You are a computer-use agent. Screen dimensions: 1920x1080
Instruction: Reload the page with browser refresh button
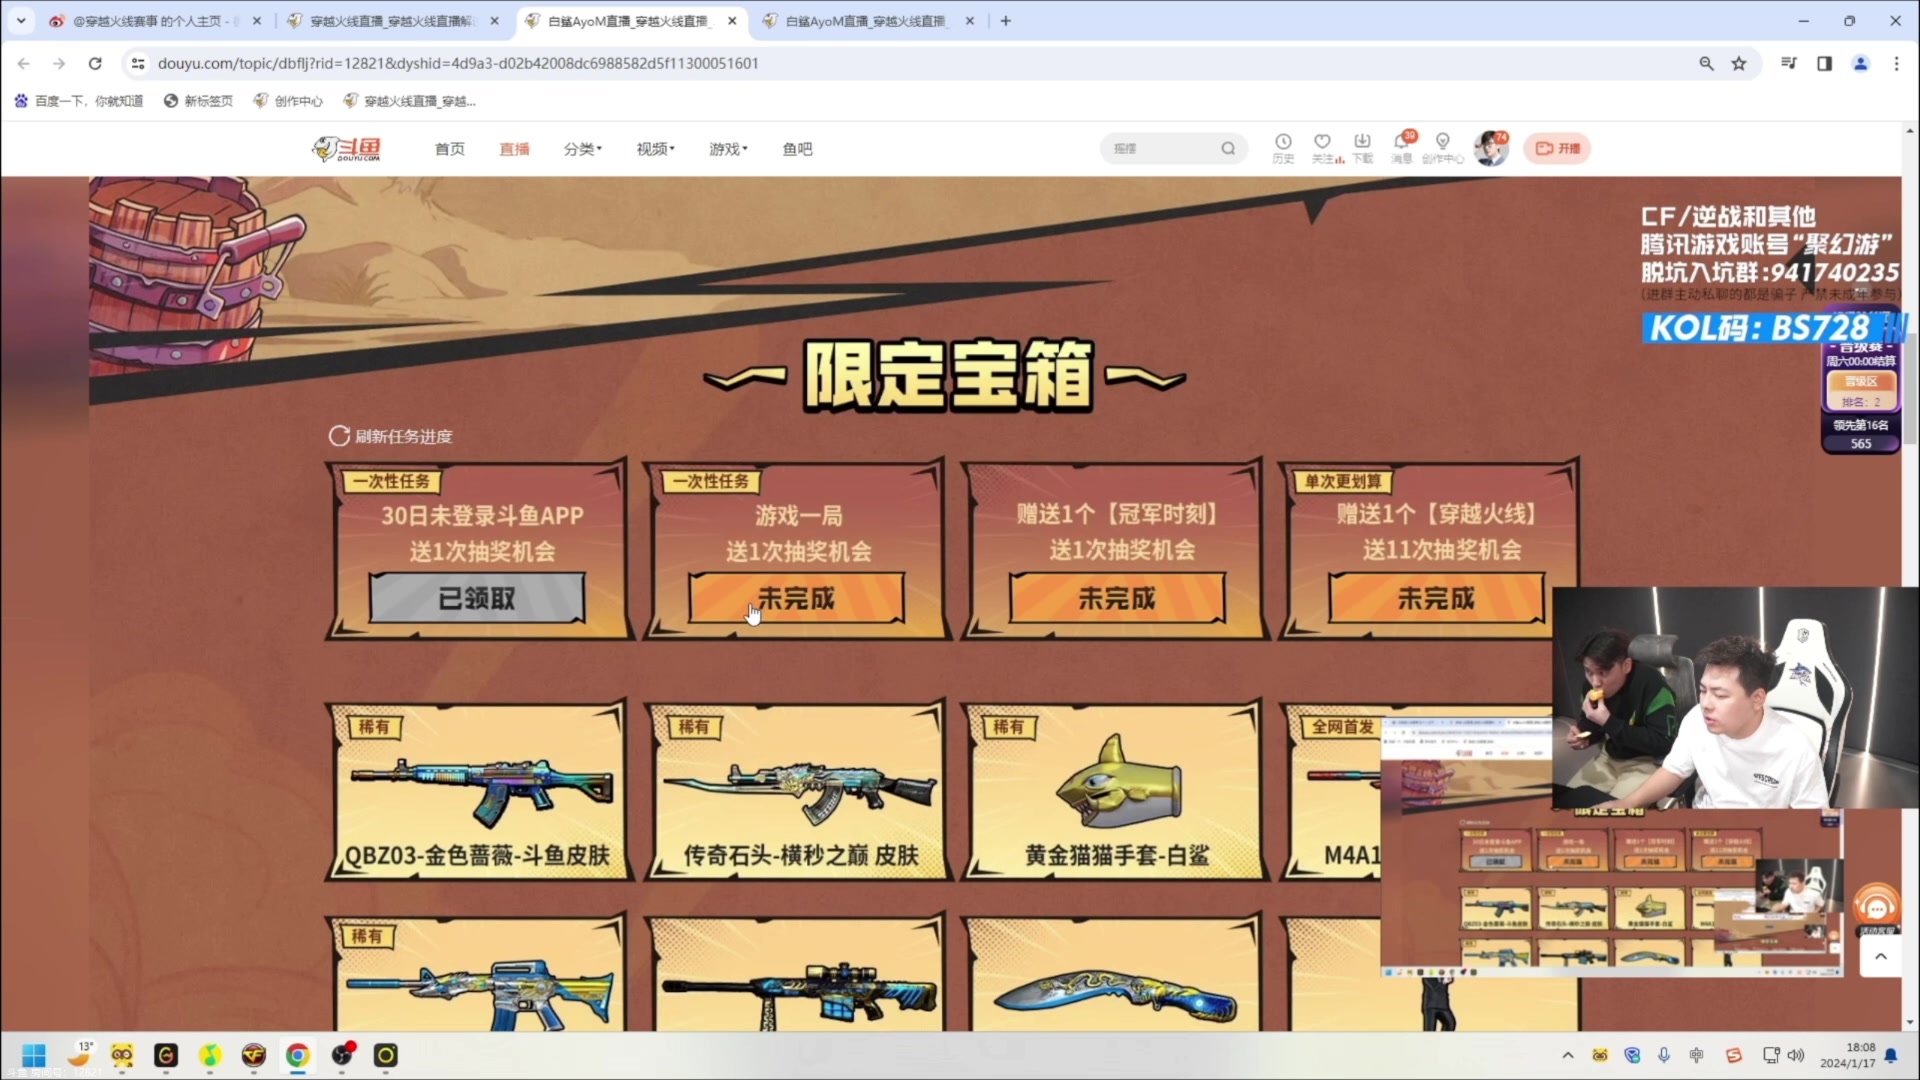(x=95, y=63)
